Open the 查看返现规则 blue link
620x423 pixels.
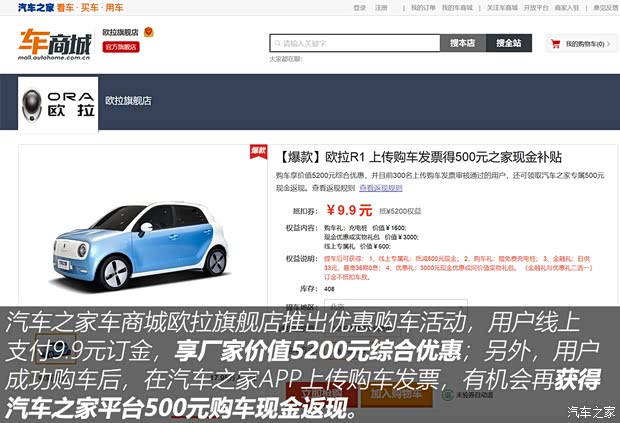(381, 188)
